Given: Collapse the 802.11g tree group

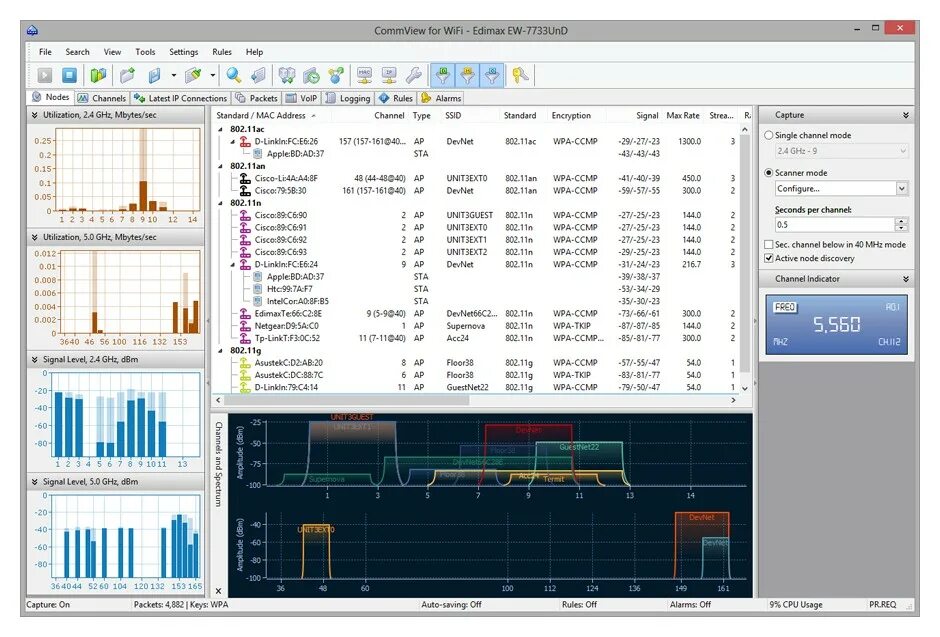Looking at the screenshot, I should 221,351.
